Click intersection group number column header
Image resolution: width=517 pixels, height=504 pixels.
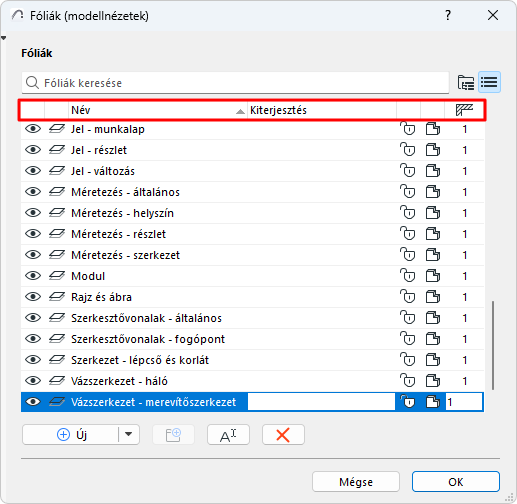click(464, 110)
